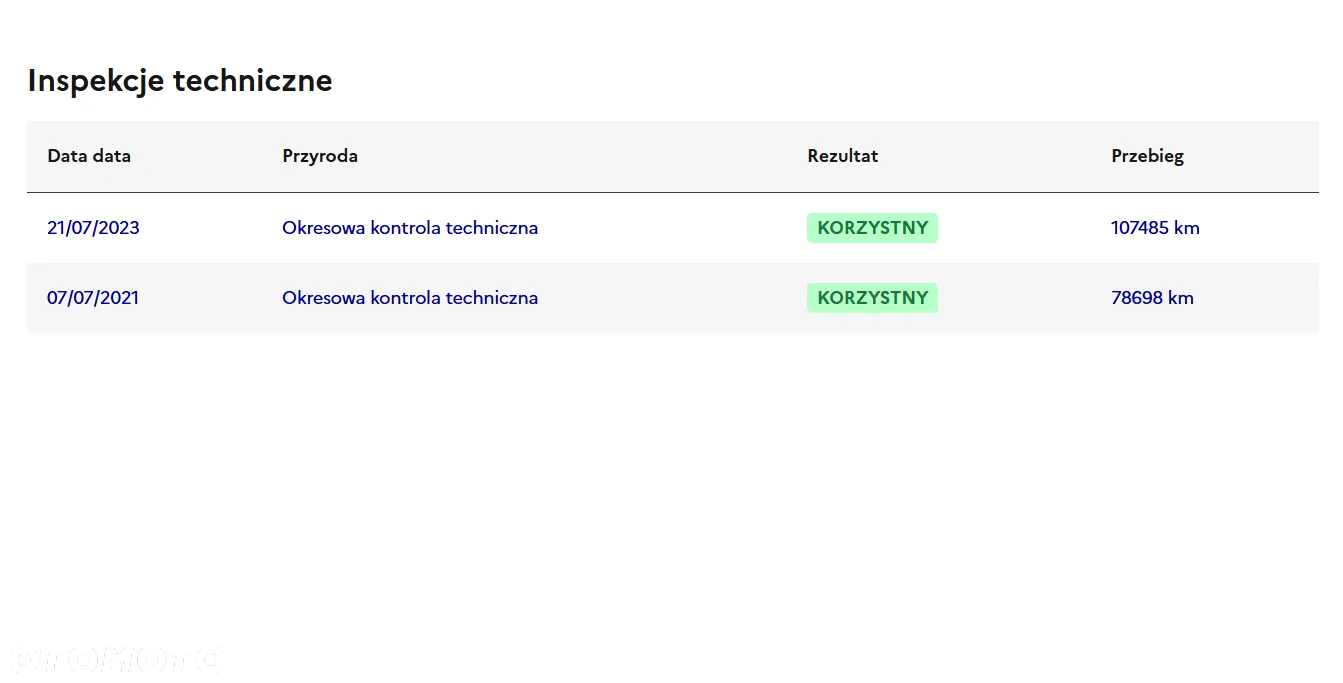
Task: Click the date 21/07/2023
Action: [93, 228]
